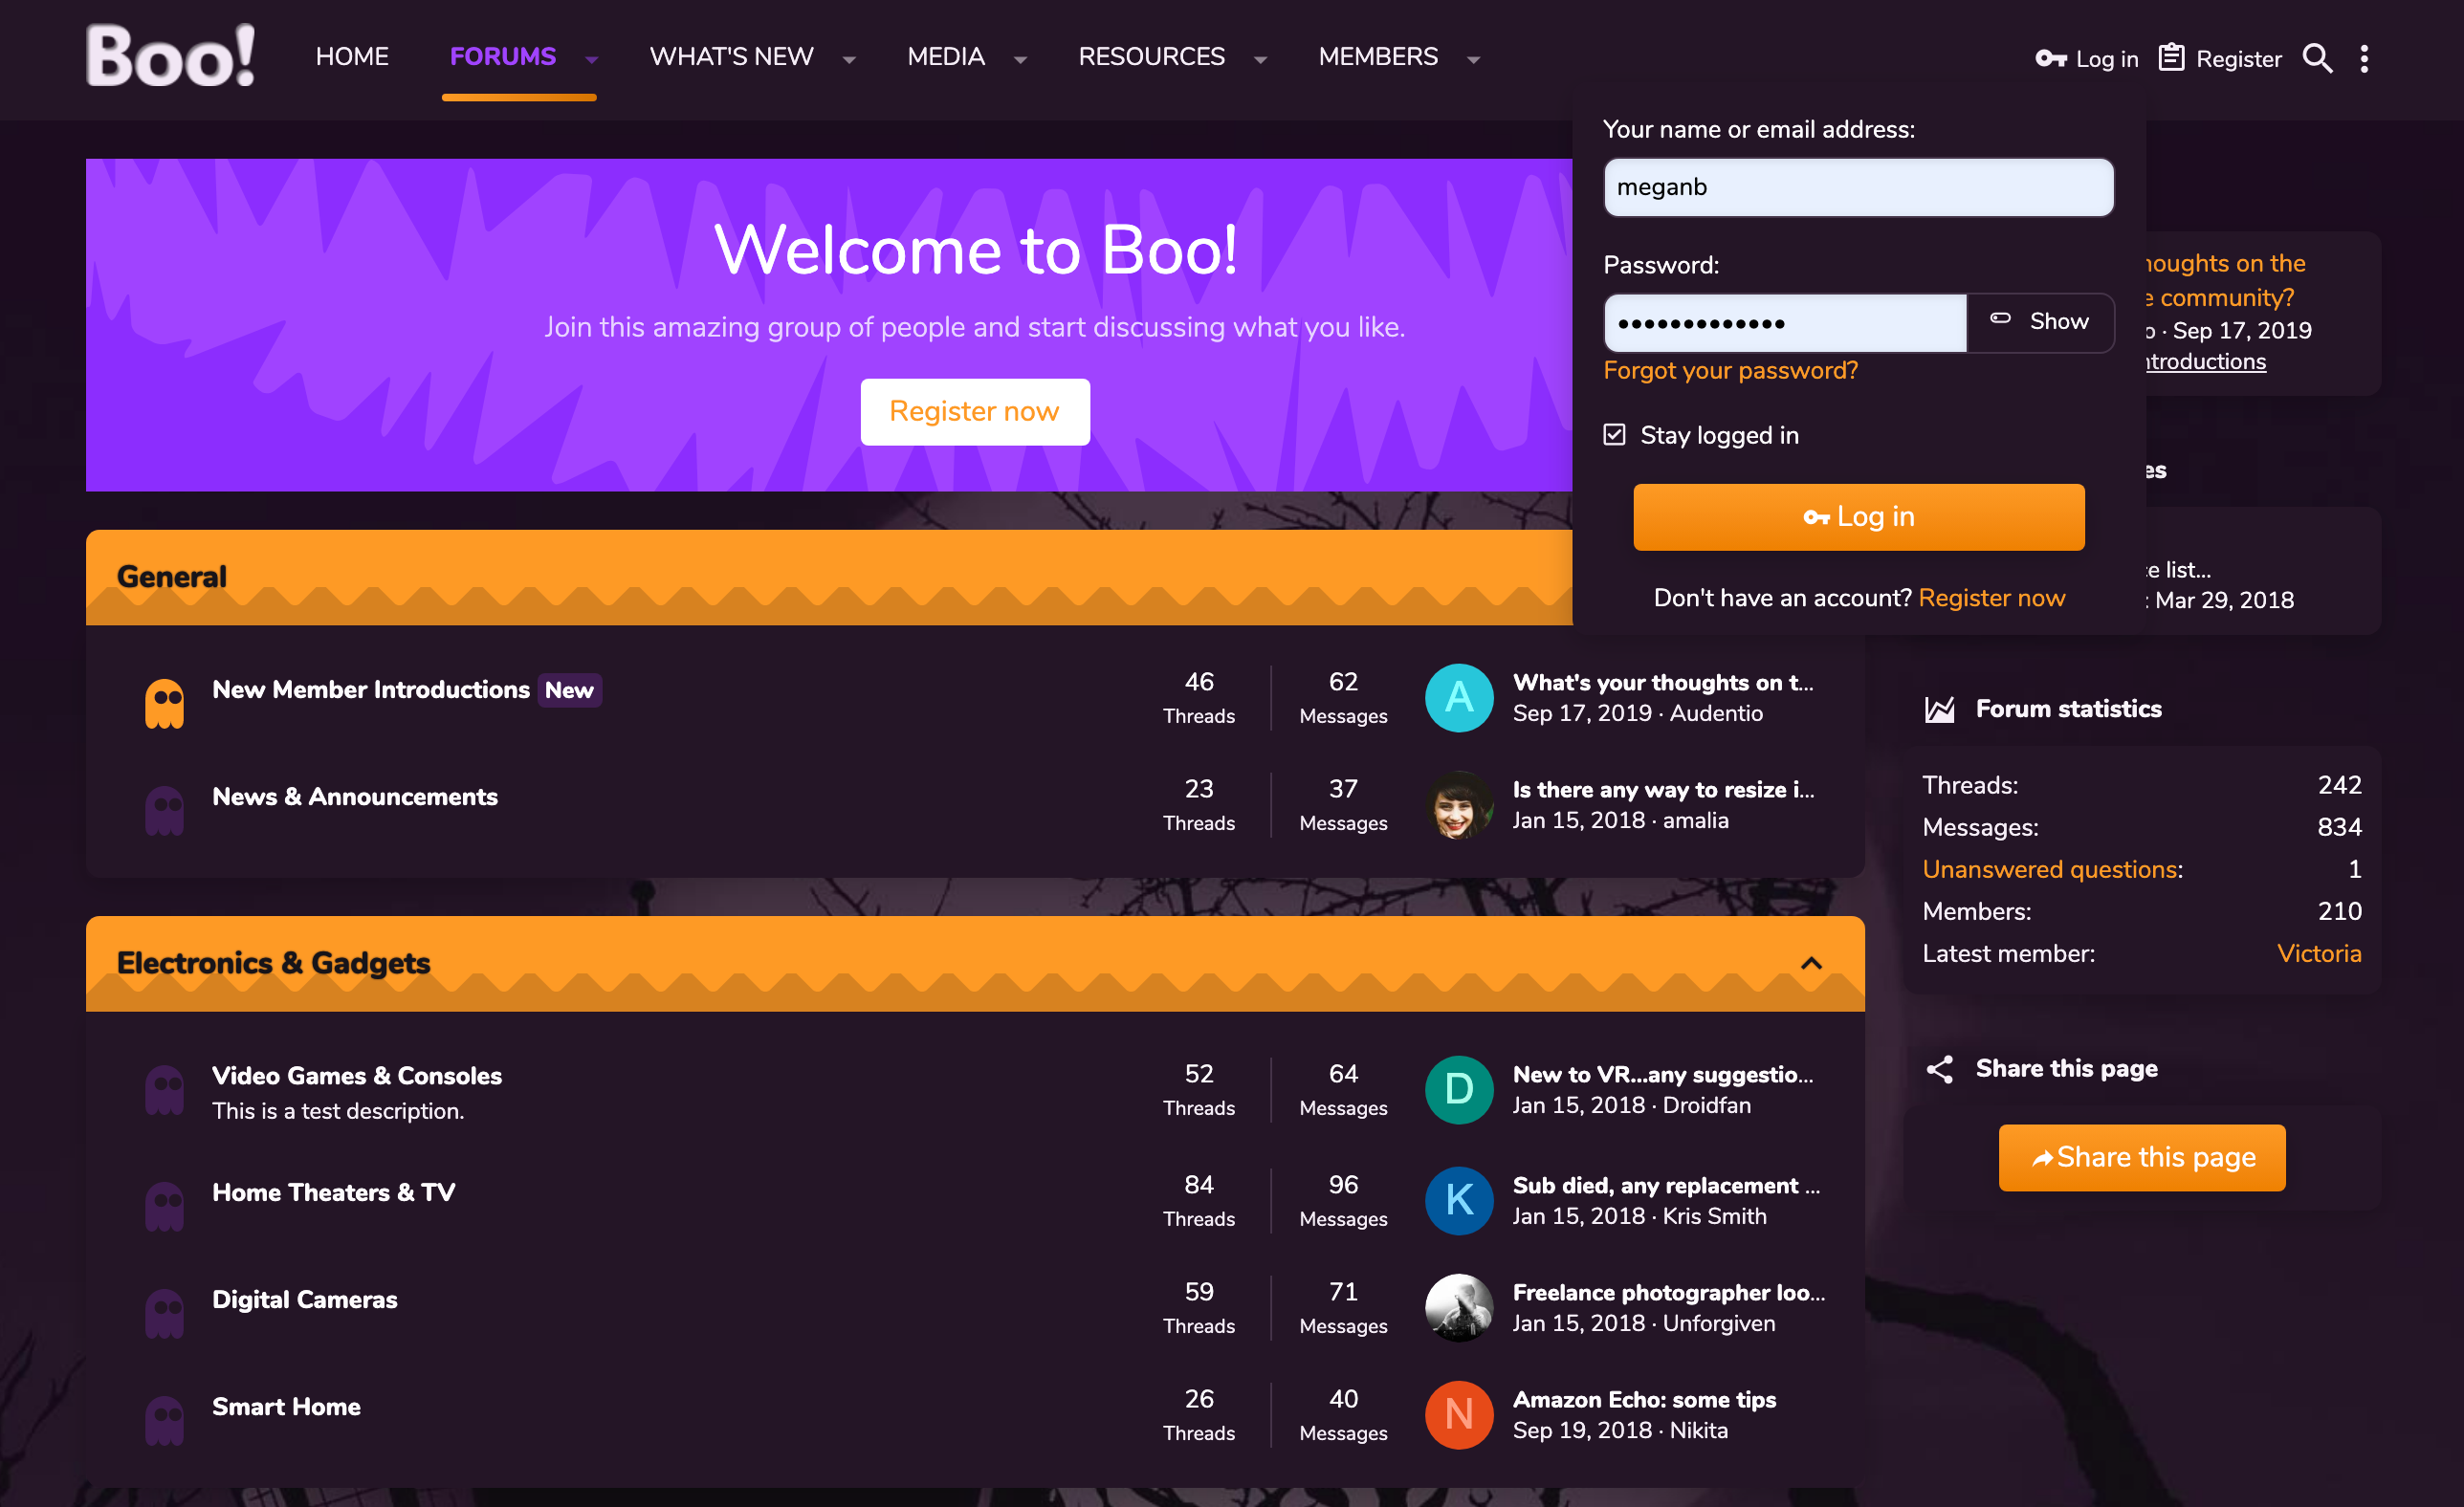Expand the Forums dropdown arrow
The width and height of the screenshot is (2464, 1507).
(592, 59)
